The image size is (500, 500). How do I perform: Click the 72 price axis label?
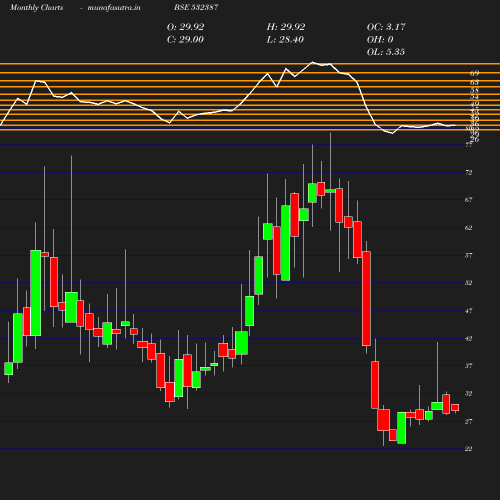(x=469, y=172)
